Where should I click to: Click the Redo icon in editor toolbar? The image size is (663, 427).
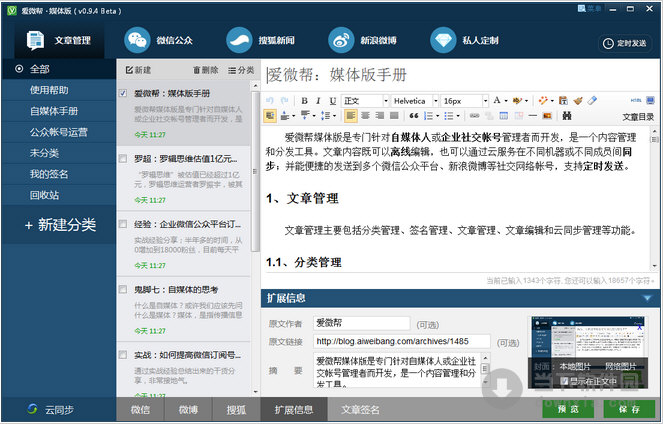tap(284, 101)
